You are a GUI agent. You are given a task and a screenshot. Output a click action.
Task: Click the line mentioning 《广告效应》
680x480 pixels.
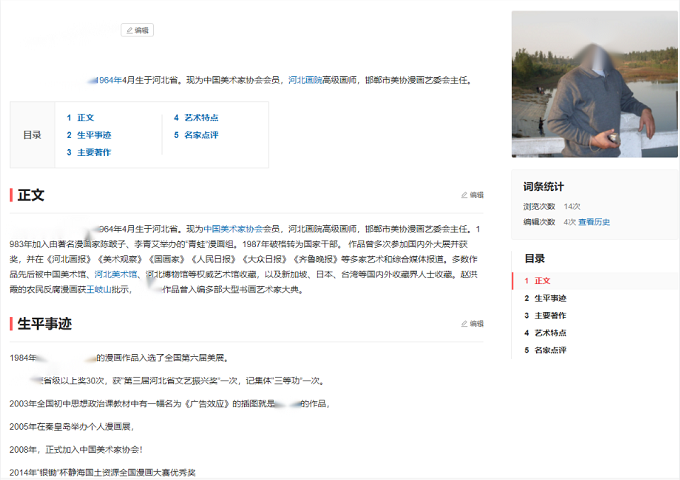tap(170, 404)
